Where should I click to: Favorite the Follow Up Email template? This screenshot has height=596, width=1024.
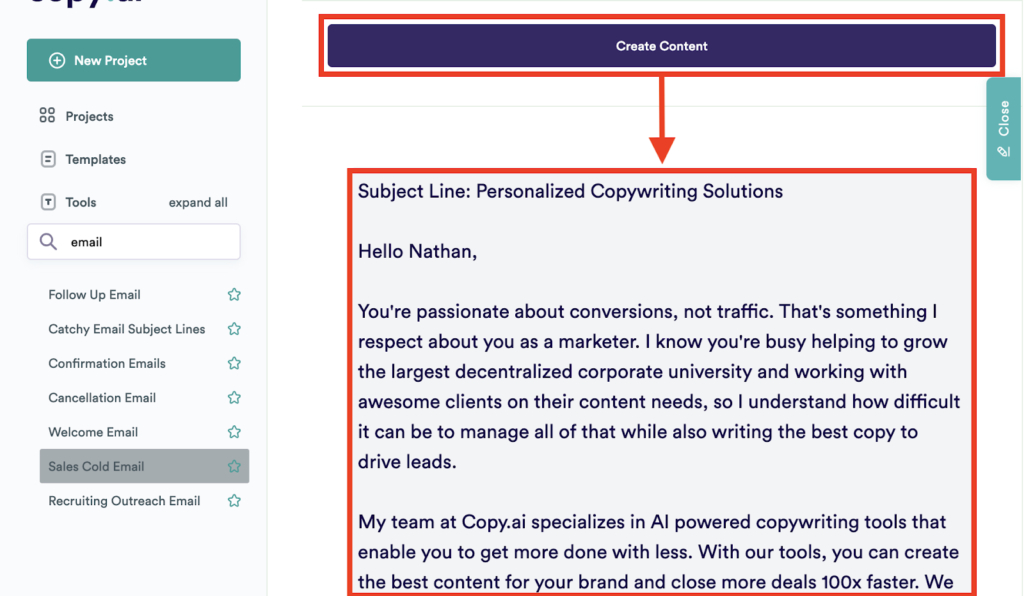pyautogui.click(x=233, y=294)
